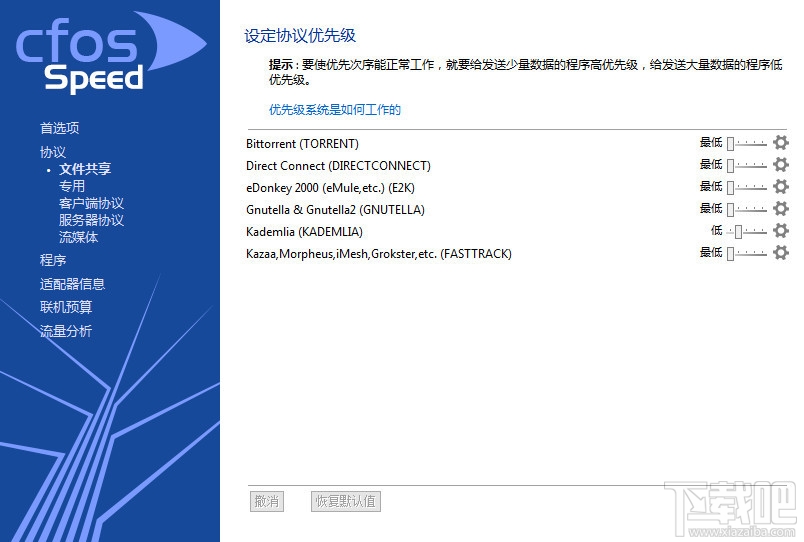
Task: Open settings gear for Gnutella & Gnutella2
Action: coord(780,209)
